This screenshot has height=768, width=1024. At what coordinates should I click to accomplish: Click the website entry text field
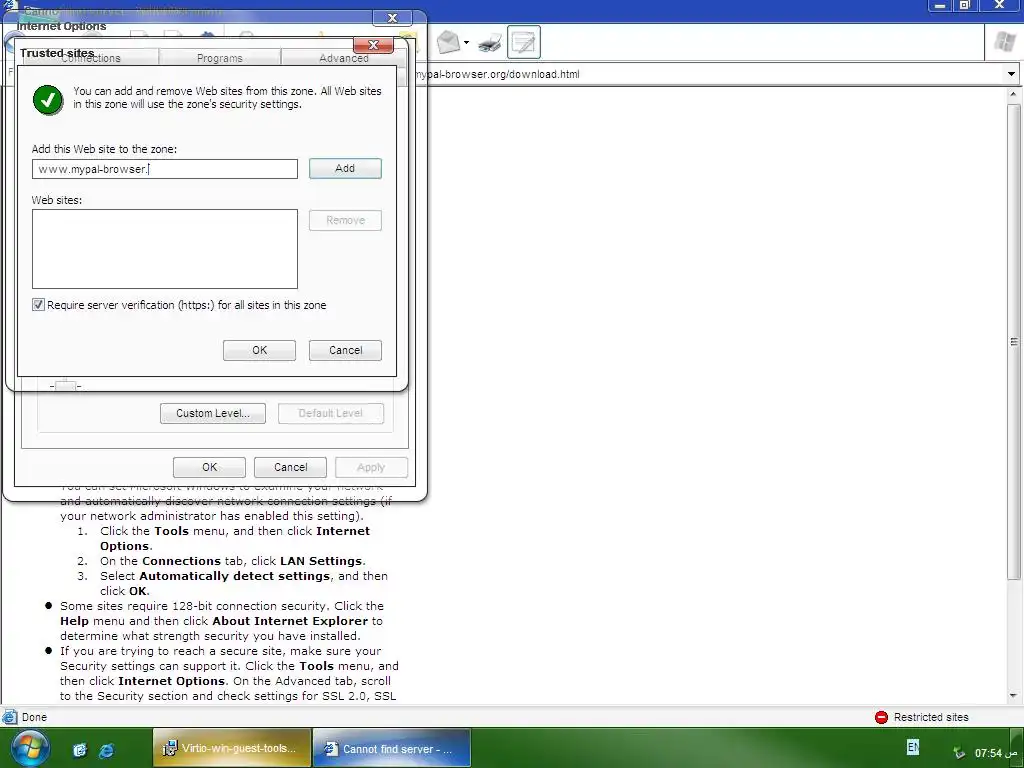point(165,169)
